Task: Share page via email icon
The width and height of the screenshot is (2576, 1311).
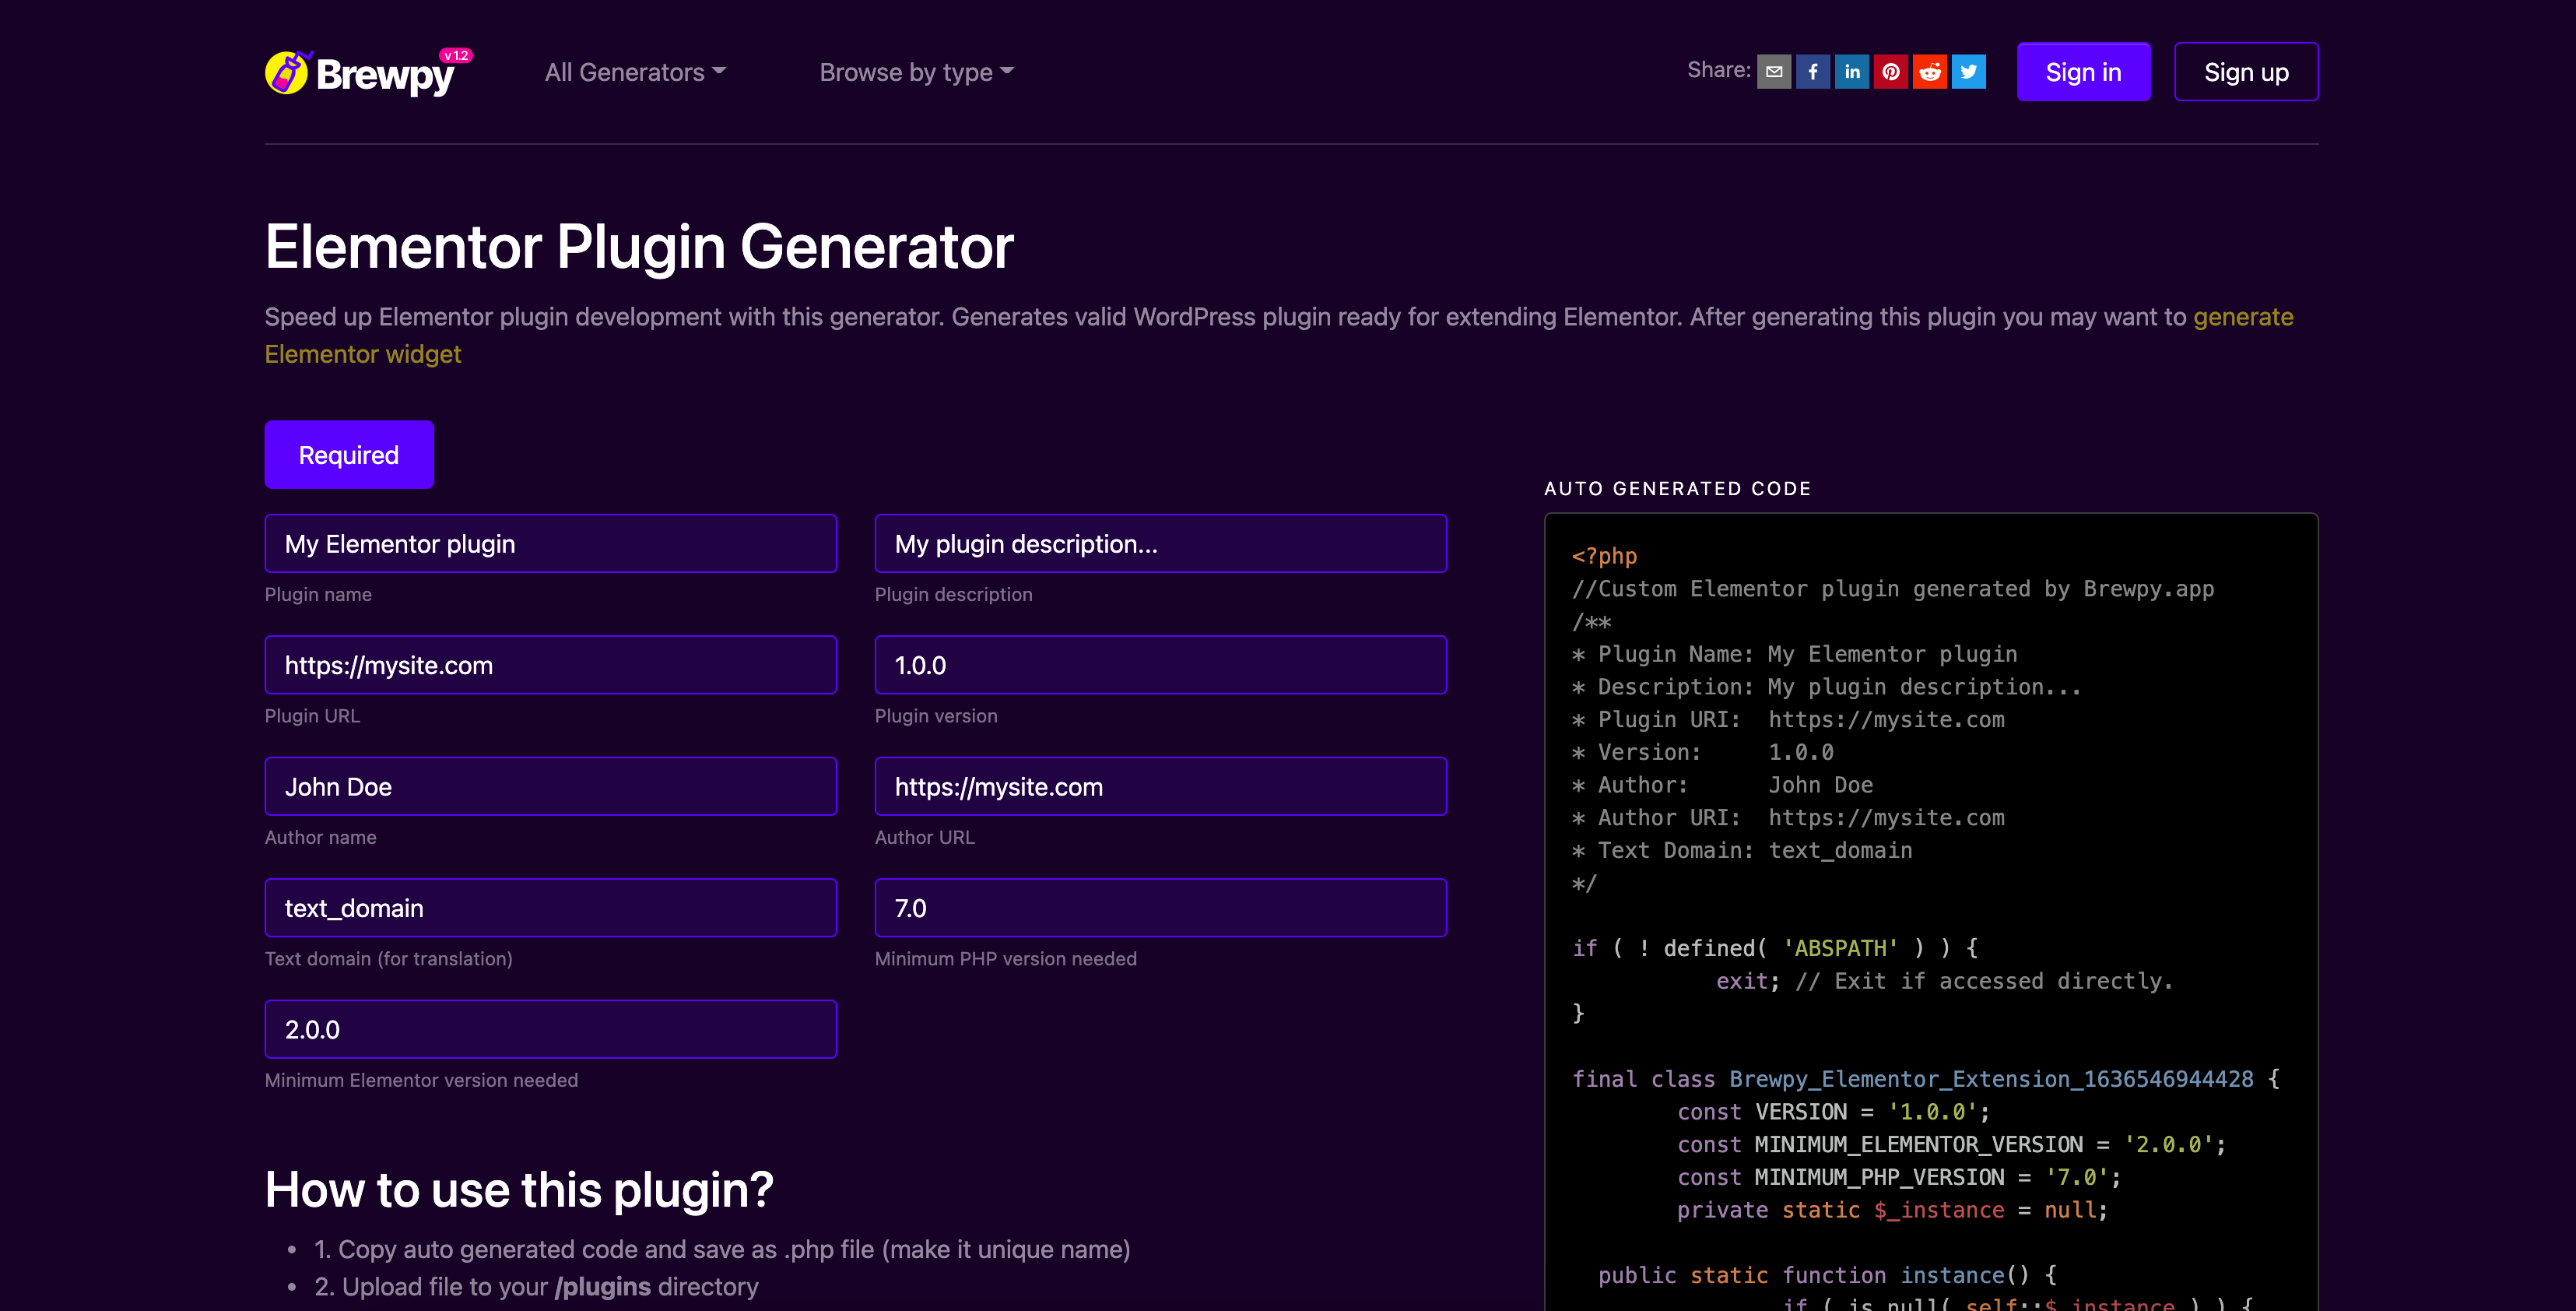Action: 1774,72
